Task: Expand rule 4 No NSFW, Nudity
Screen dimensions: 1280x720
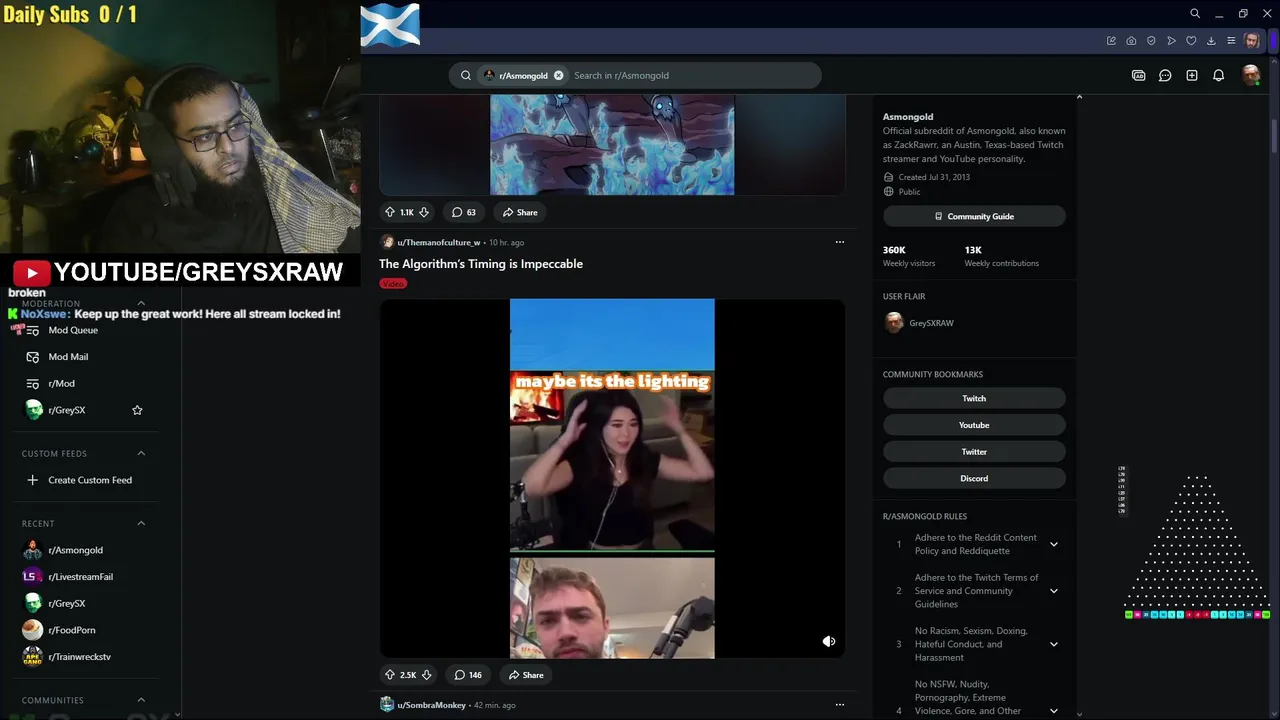Action: (x=1054, y=711)
